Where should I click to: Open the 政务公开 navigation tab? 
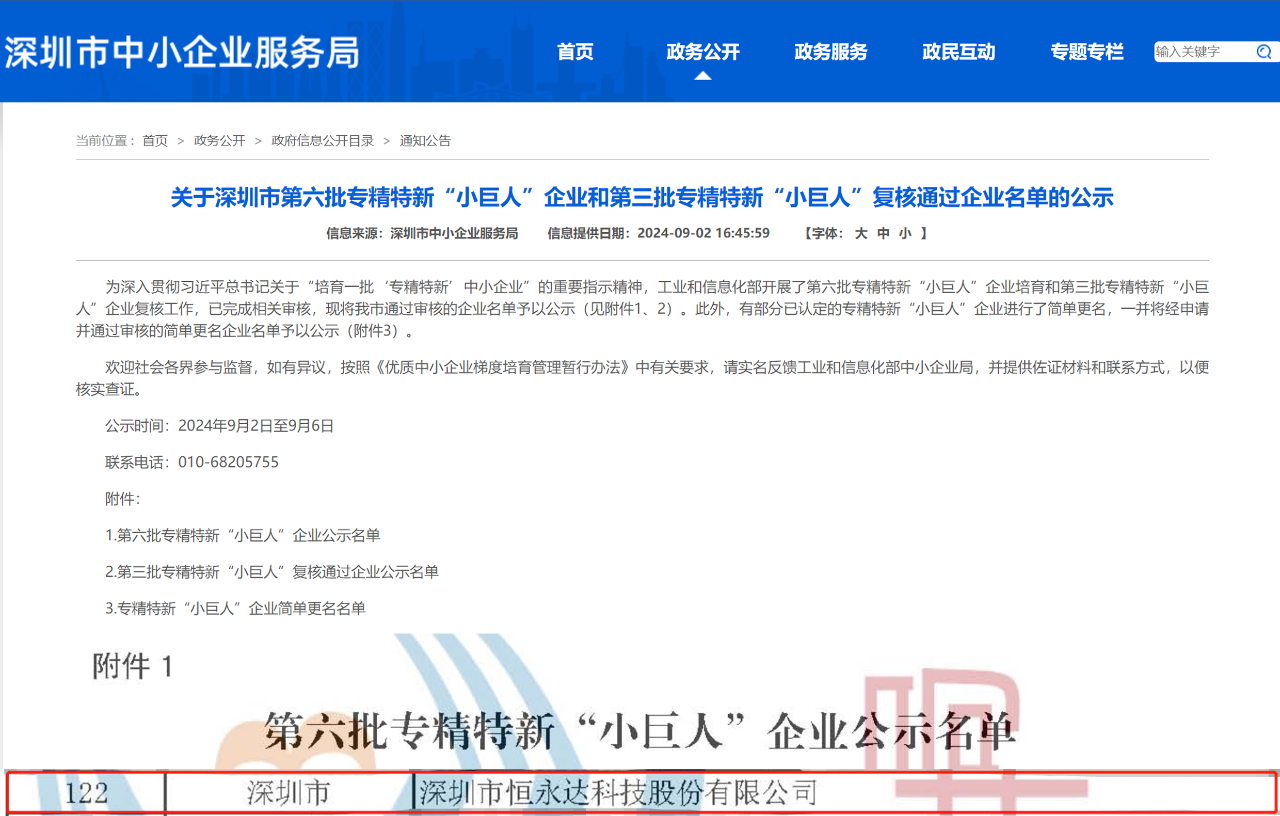[703, 52]
